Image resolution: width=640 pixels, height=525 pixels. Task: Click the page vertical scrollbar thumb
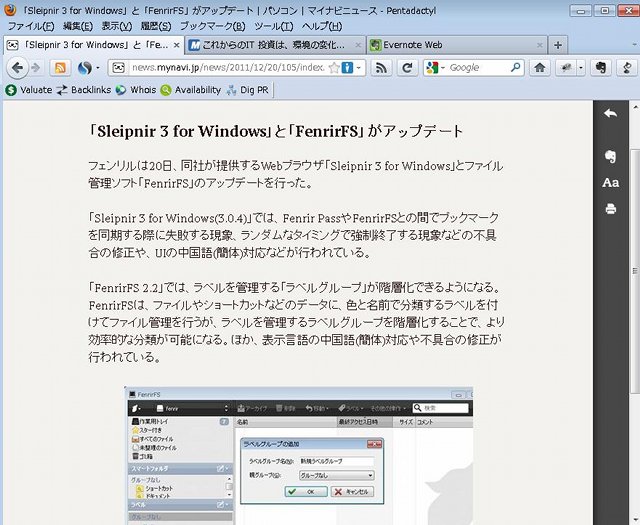pyautogui.click(x=635, y=271)
